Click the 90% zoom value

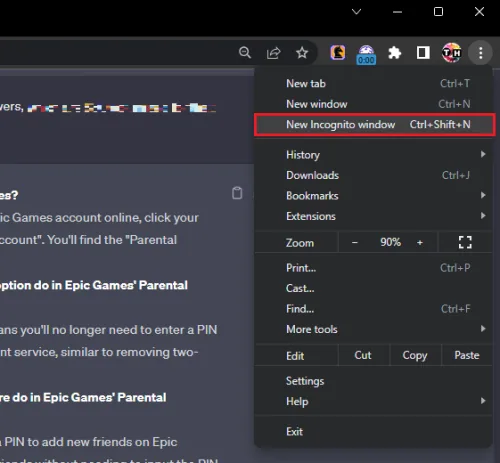pos(391,242)
